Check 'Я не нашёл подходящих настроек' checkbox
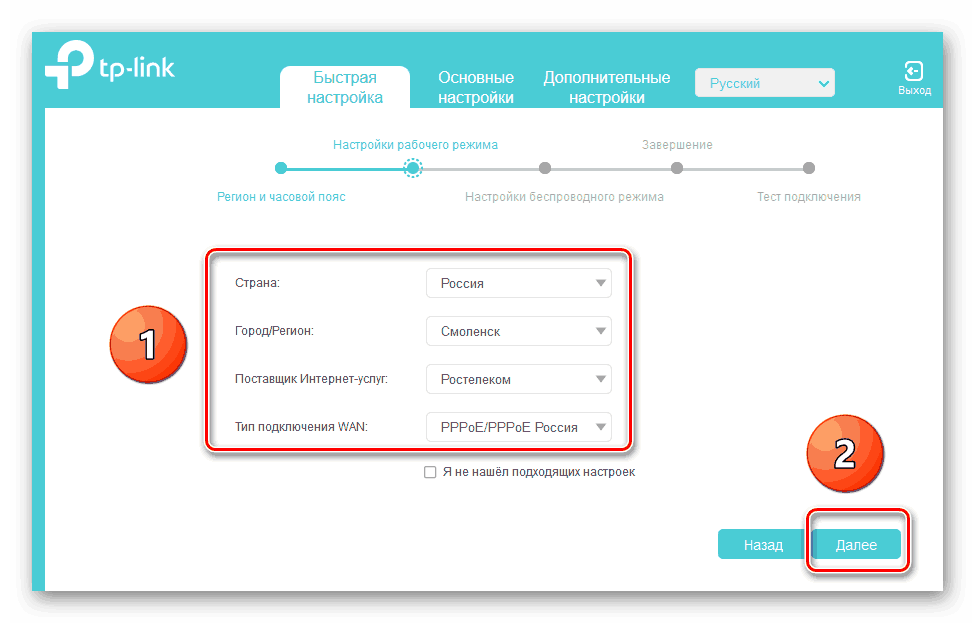975x623 pixels. (430, 472)
